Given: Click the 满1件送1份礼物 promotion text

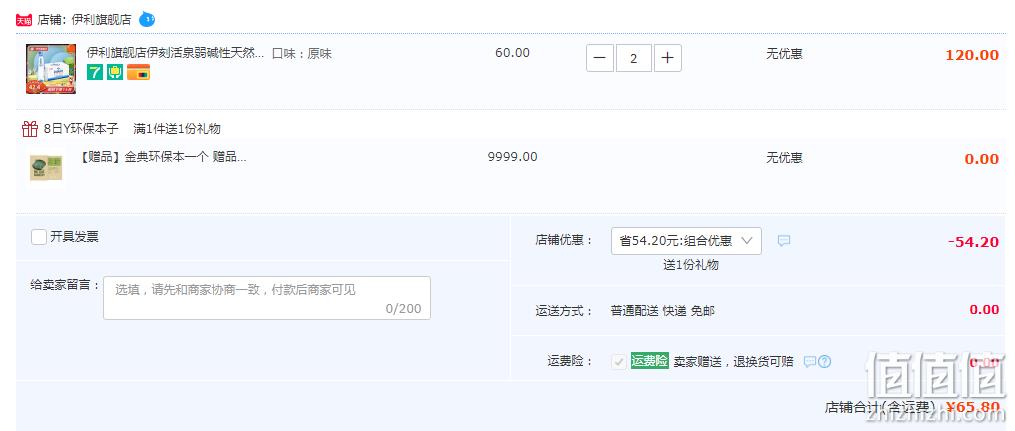Looking at the screenshot, I should click(x=177, y=129).
